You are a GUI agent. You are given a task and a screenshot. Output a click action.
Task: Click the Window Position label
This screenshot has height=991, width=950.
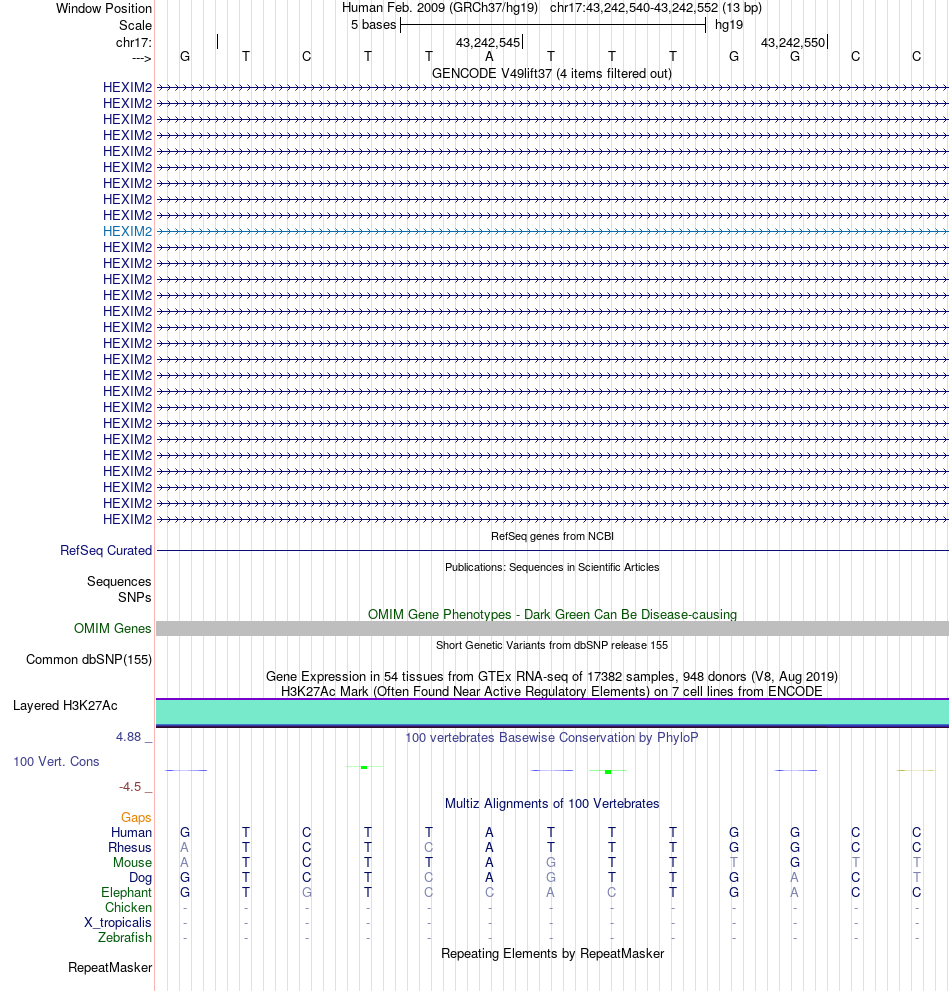click(104, 9)
